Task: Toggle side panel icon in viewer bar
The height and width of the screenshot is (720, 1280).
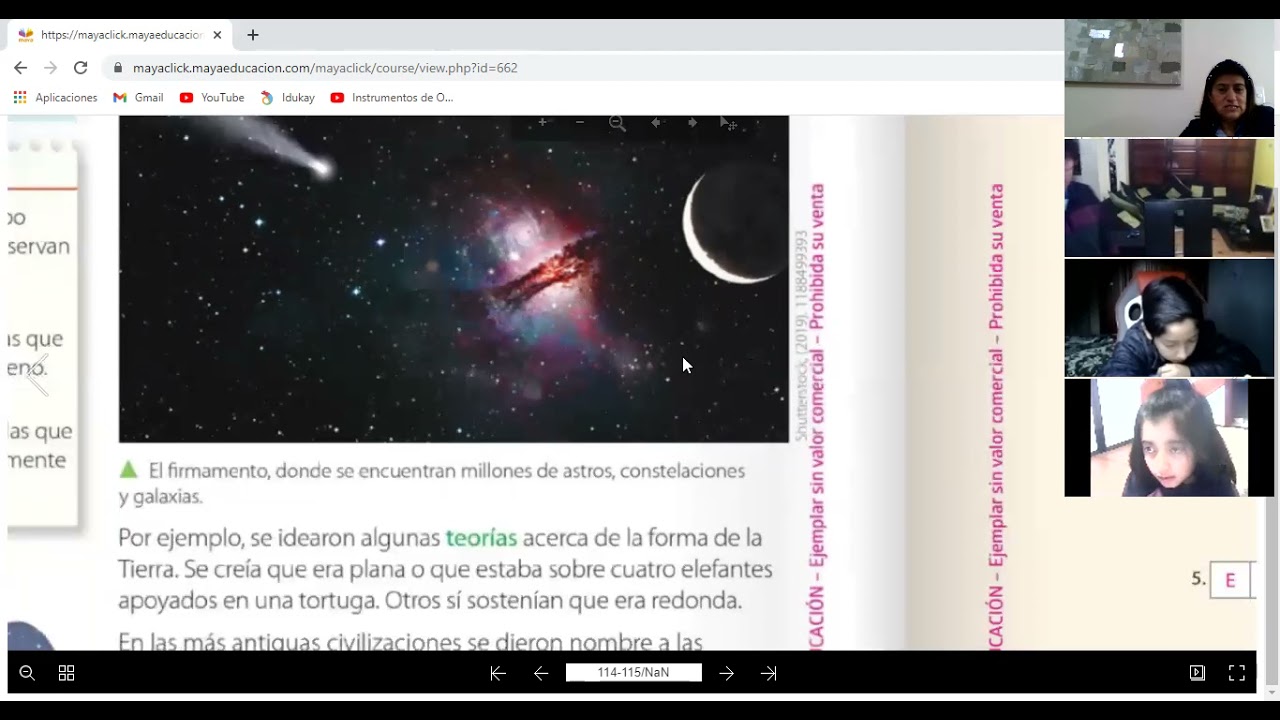Action: (1197, 673)
